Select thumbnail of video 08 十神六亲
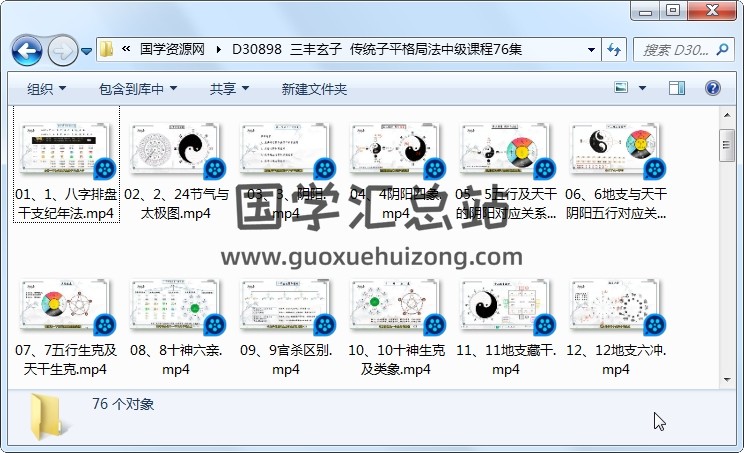 click(x=175, y=305)
